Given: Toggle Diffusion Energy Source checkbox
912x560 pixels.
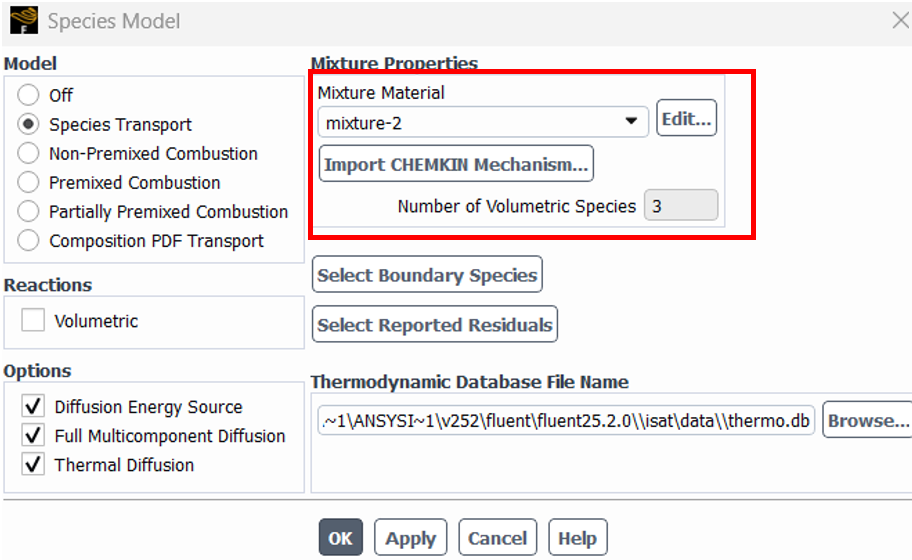Looking at the screenshot, I should [33, 406].
